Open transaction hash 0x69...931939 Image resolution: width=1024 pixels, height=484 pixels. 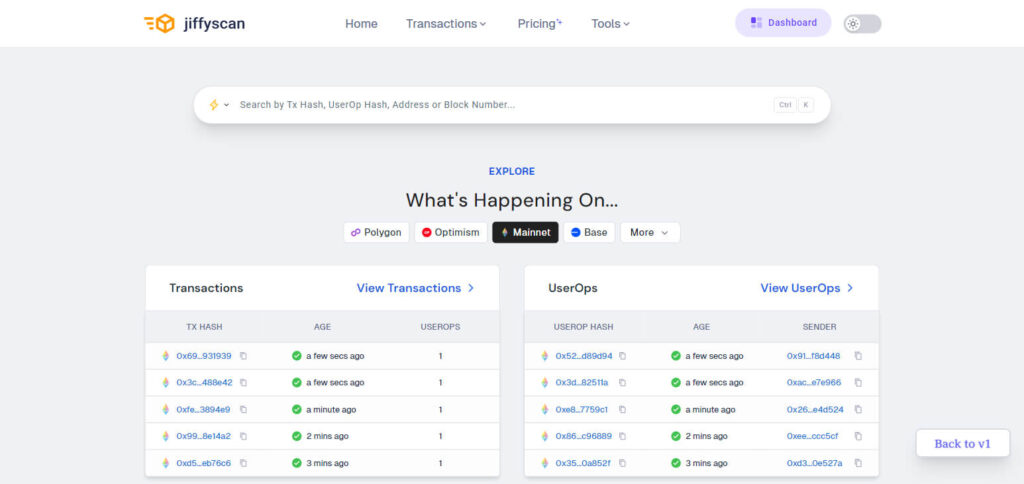click(x=204, y=356)
